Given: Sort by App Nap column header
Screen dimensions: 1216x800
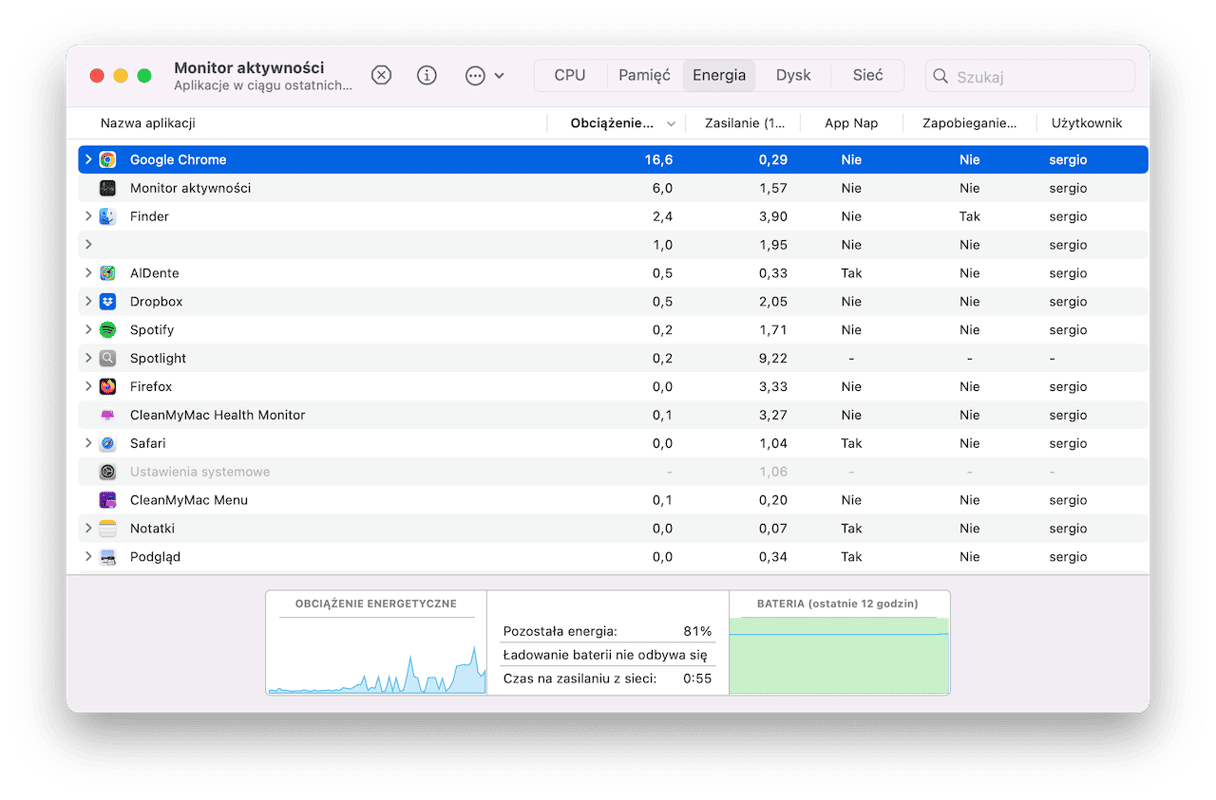Looking at the screenshot, I should (x=851, y=123).
